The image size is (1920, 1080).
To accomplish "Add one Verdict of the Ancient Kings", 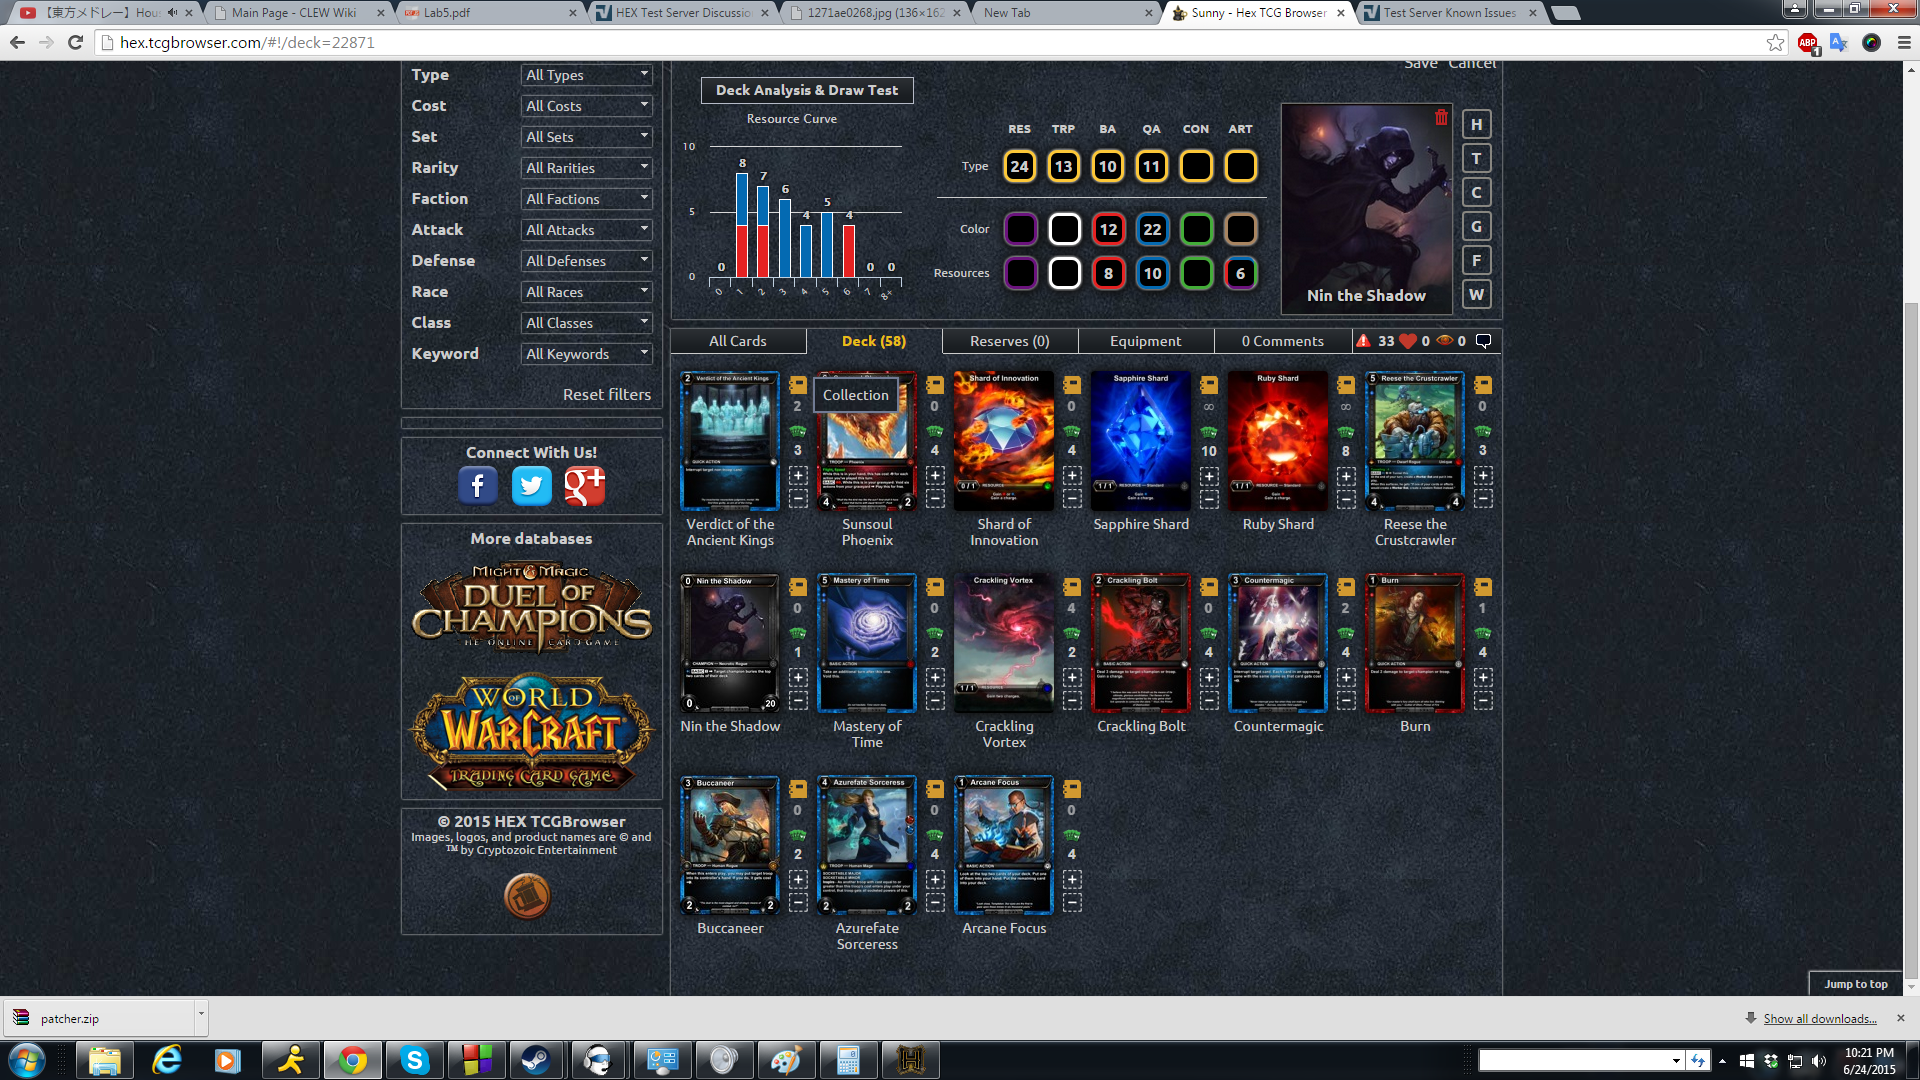I will 798,475.
